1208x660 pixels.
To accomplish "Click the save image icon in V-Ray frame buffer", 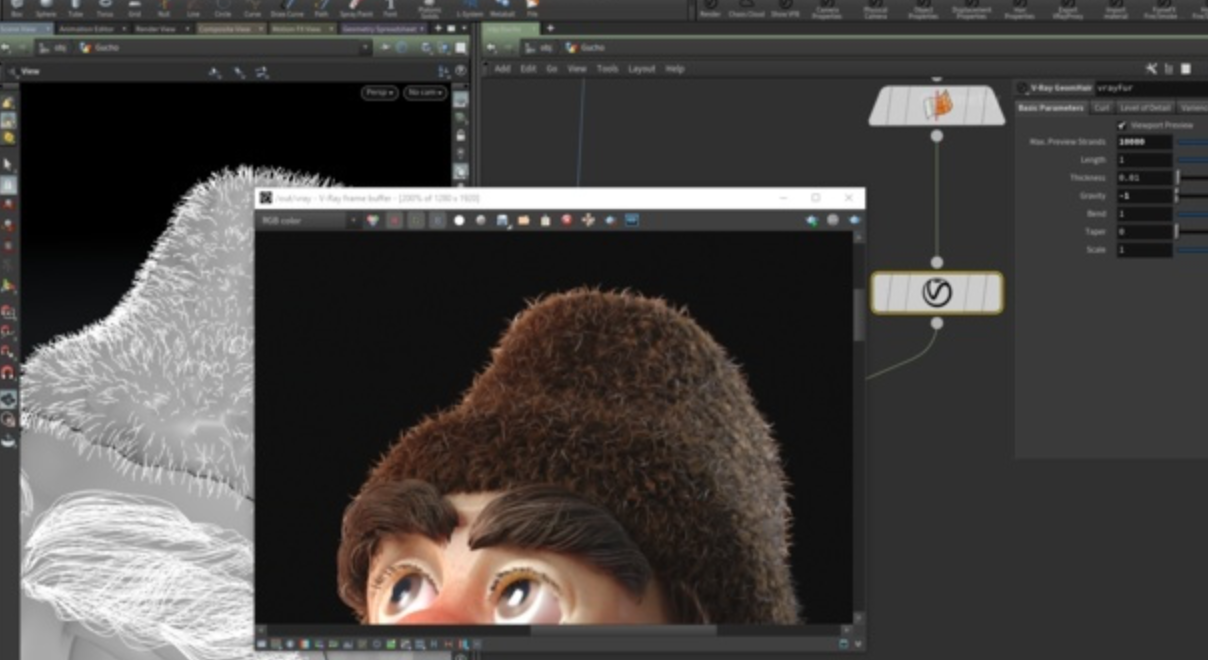I will click(502, 220).
